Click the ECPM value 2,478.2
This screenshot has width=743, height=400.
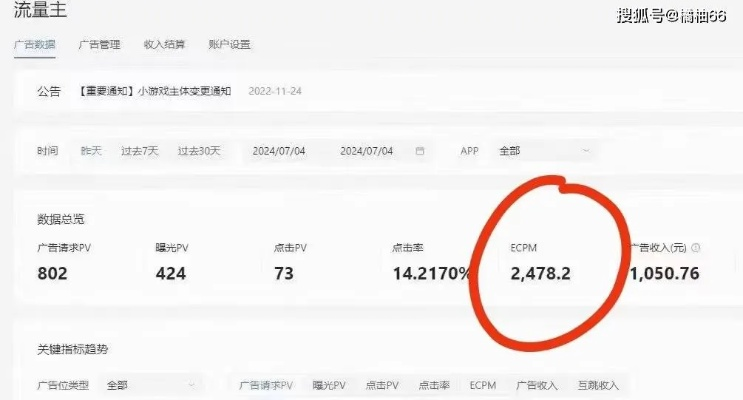tap(541, 273)
